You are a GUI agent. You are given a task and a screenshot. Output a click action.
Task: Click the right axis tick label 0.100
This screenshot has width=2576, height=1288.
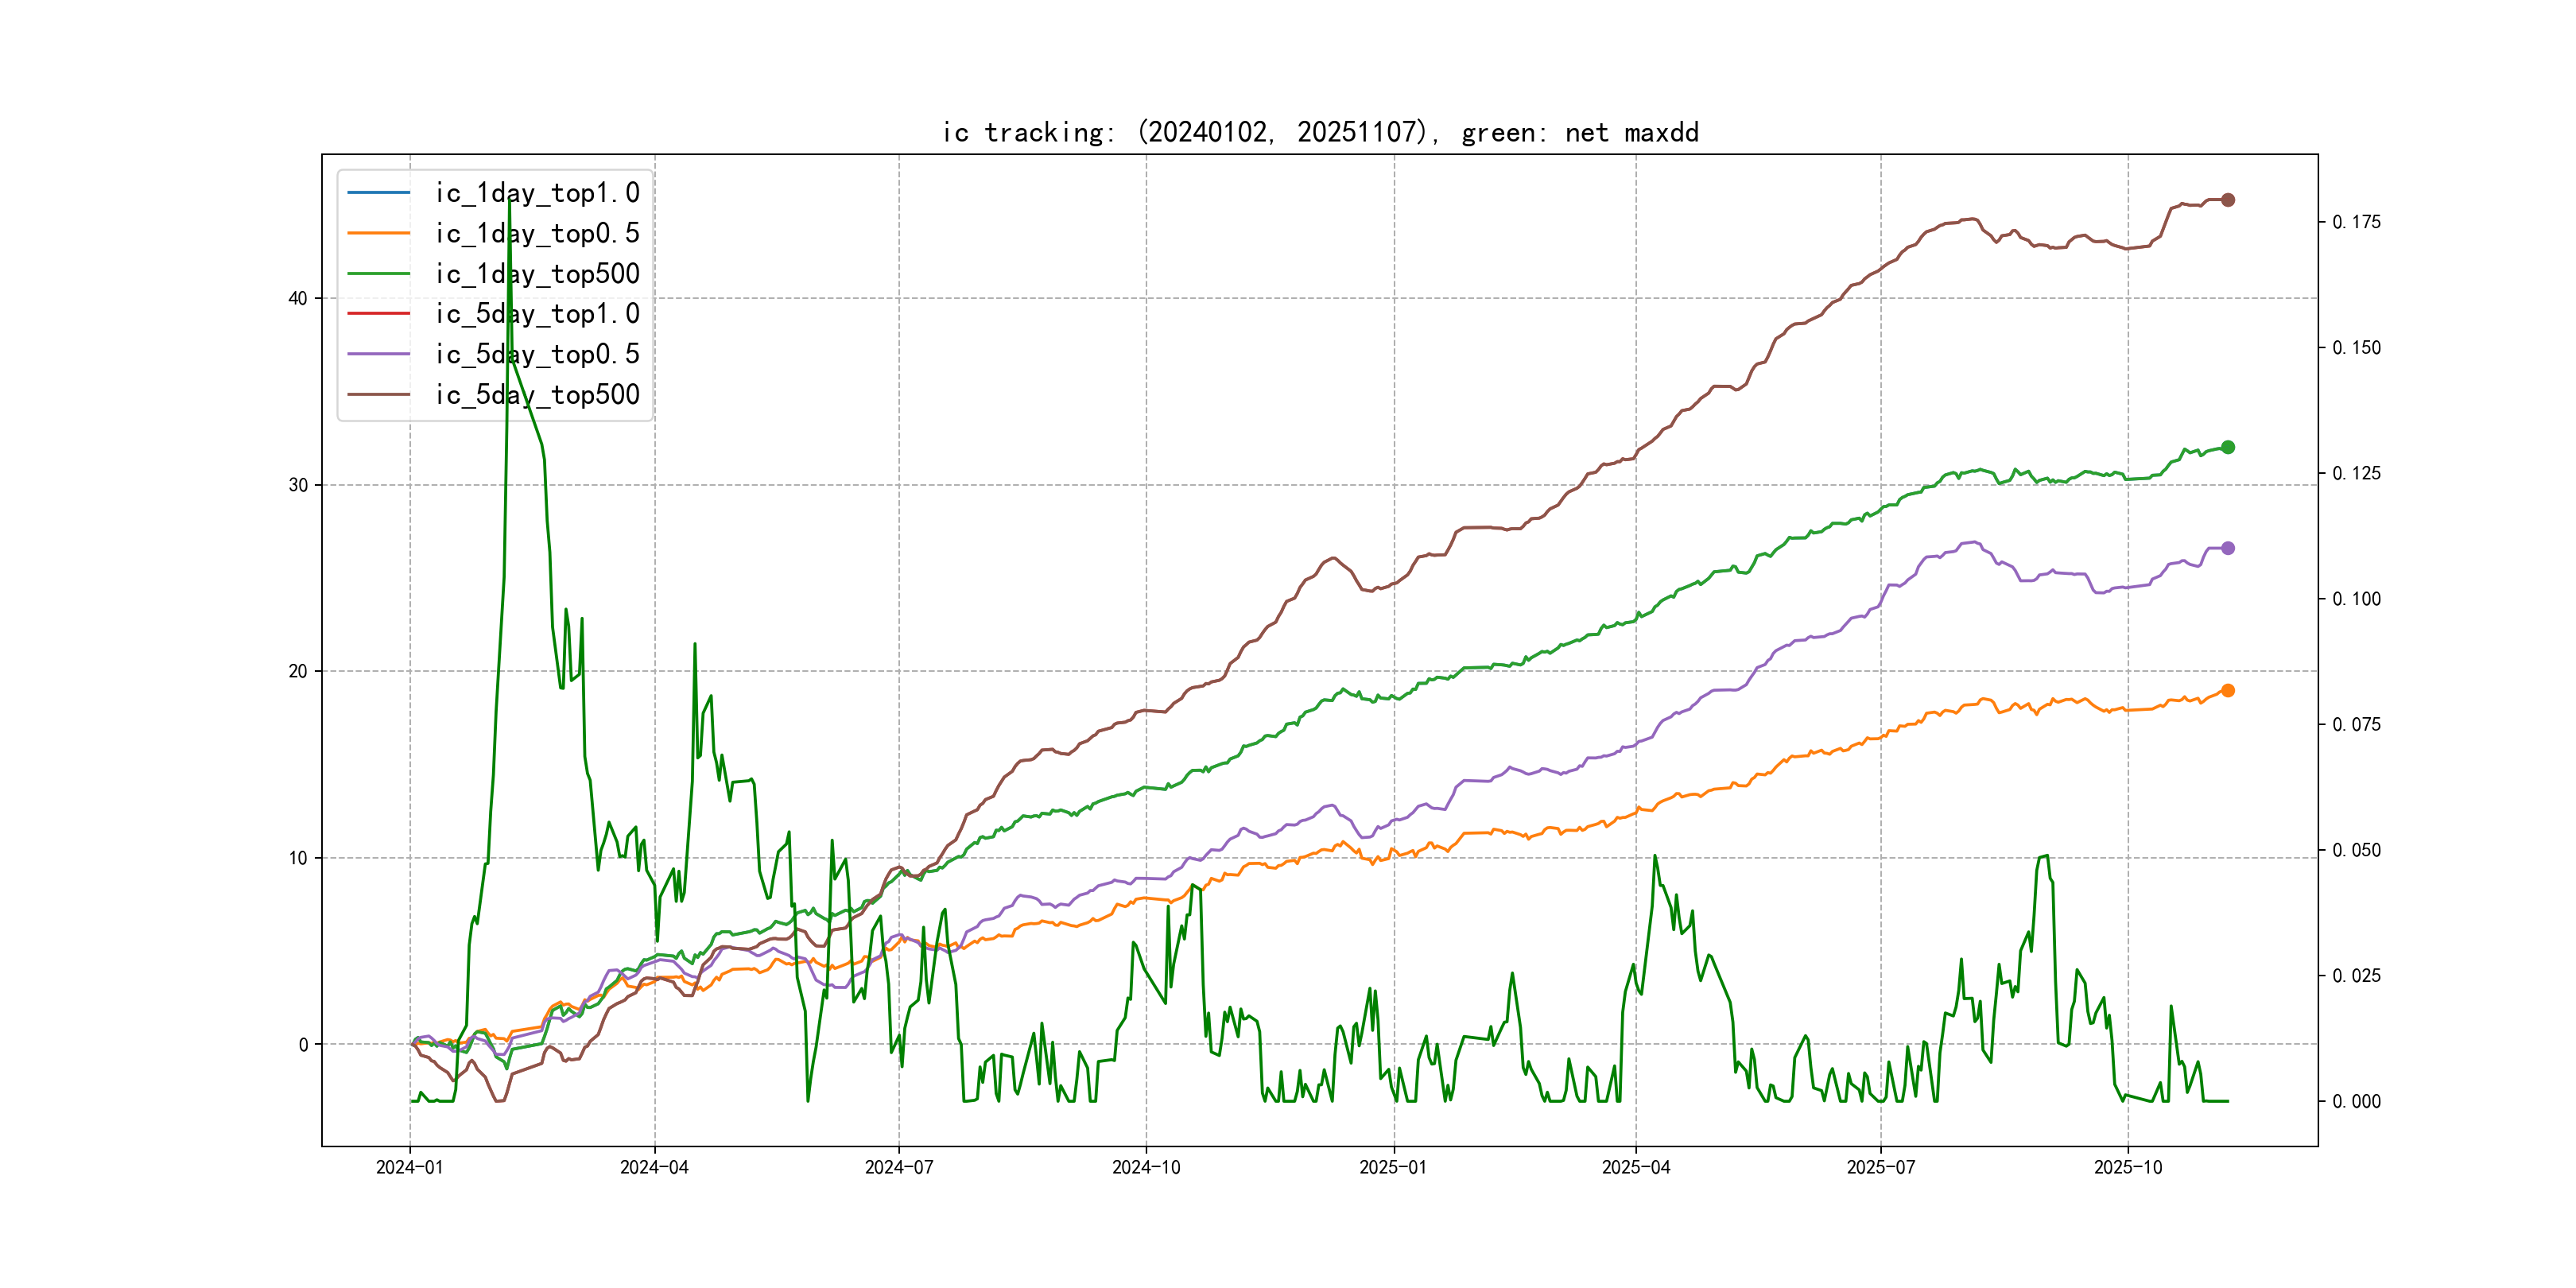click(2356, 599)
